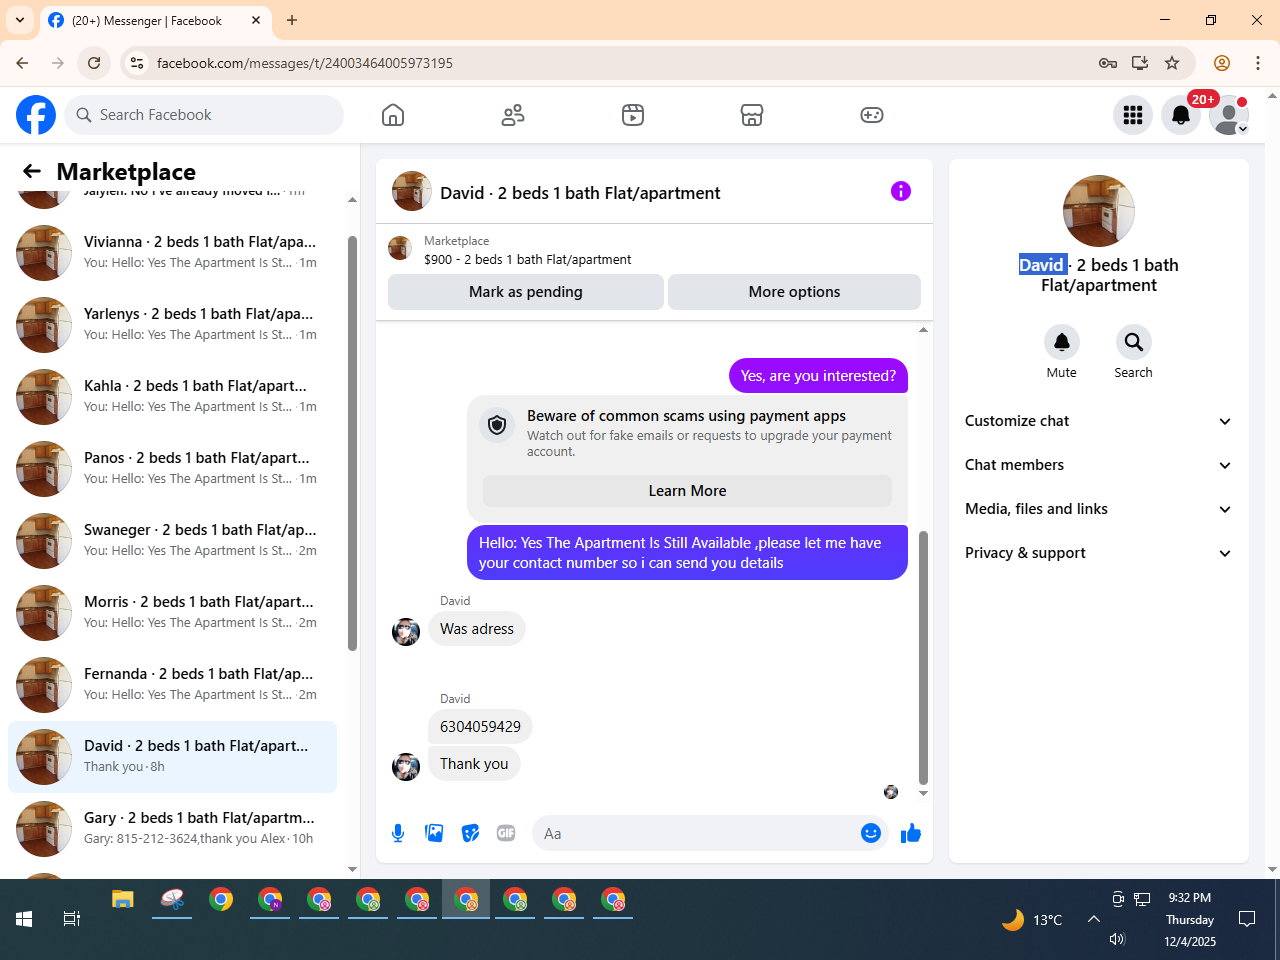
Task: Open the Marketplace storefront icon
Action: coord(752,115)
